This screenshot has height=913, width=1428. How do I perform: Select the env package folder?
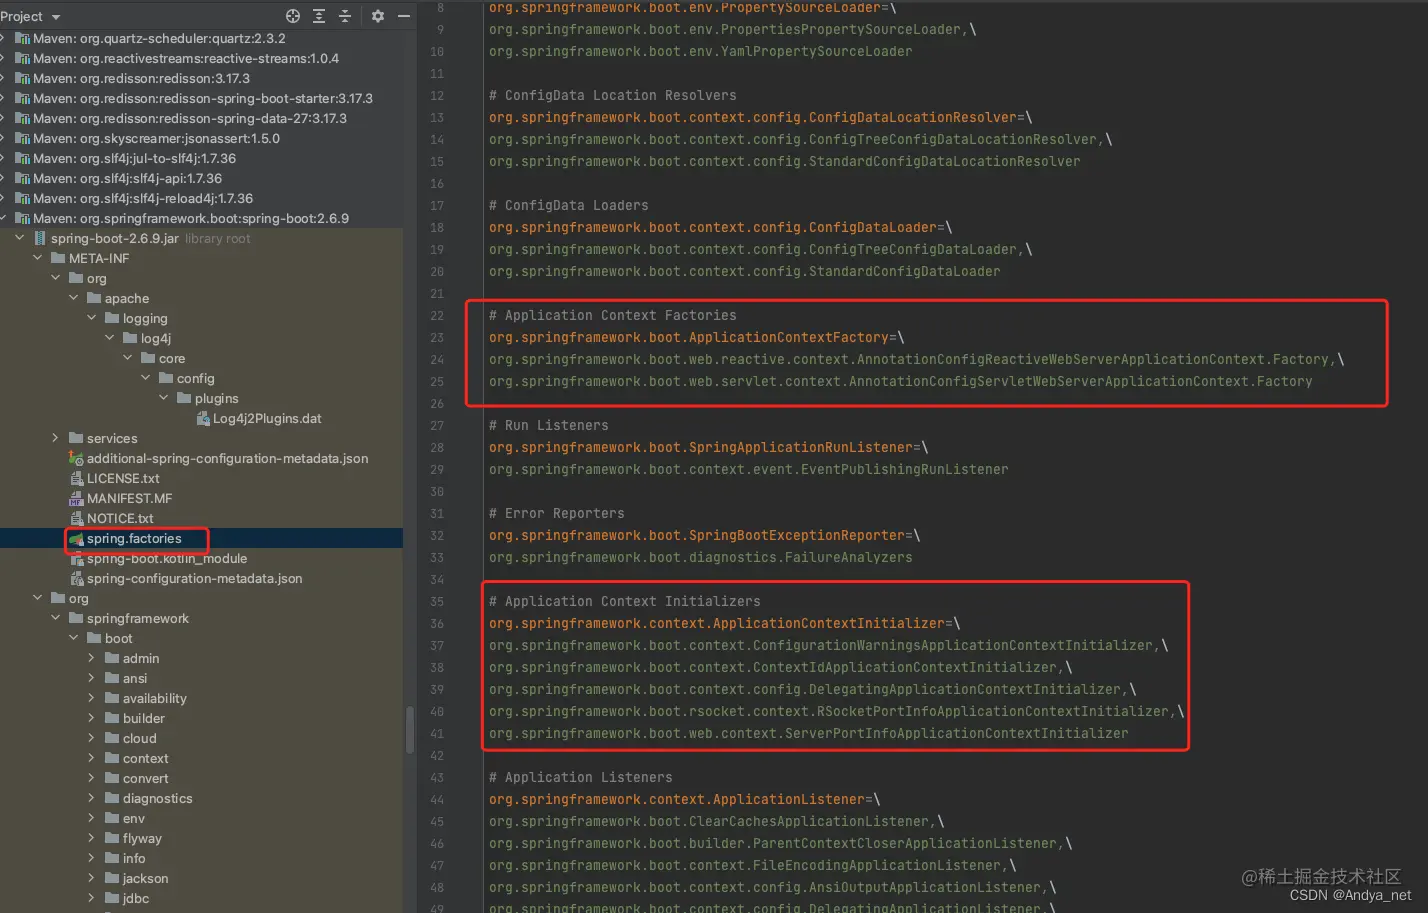[x=125, y=818]
